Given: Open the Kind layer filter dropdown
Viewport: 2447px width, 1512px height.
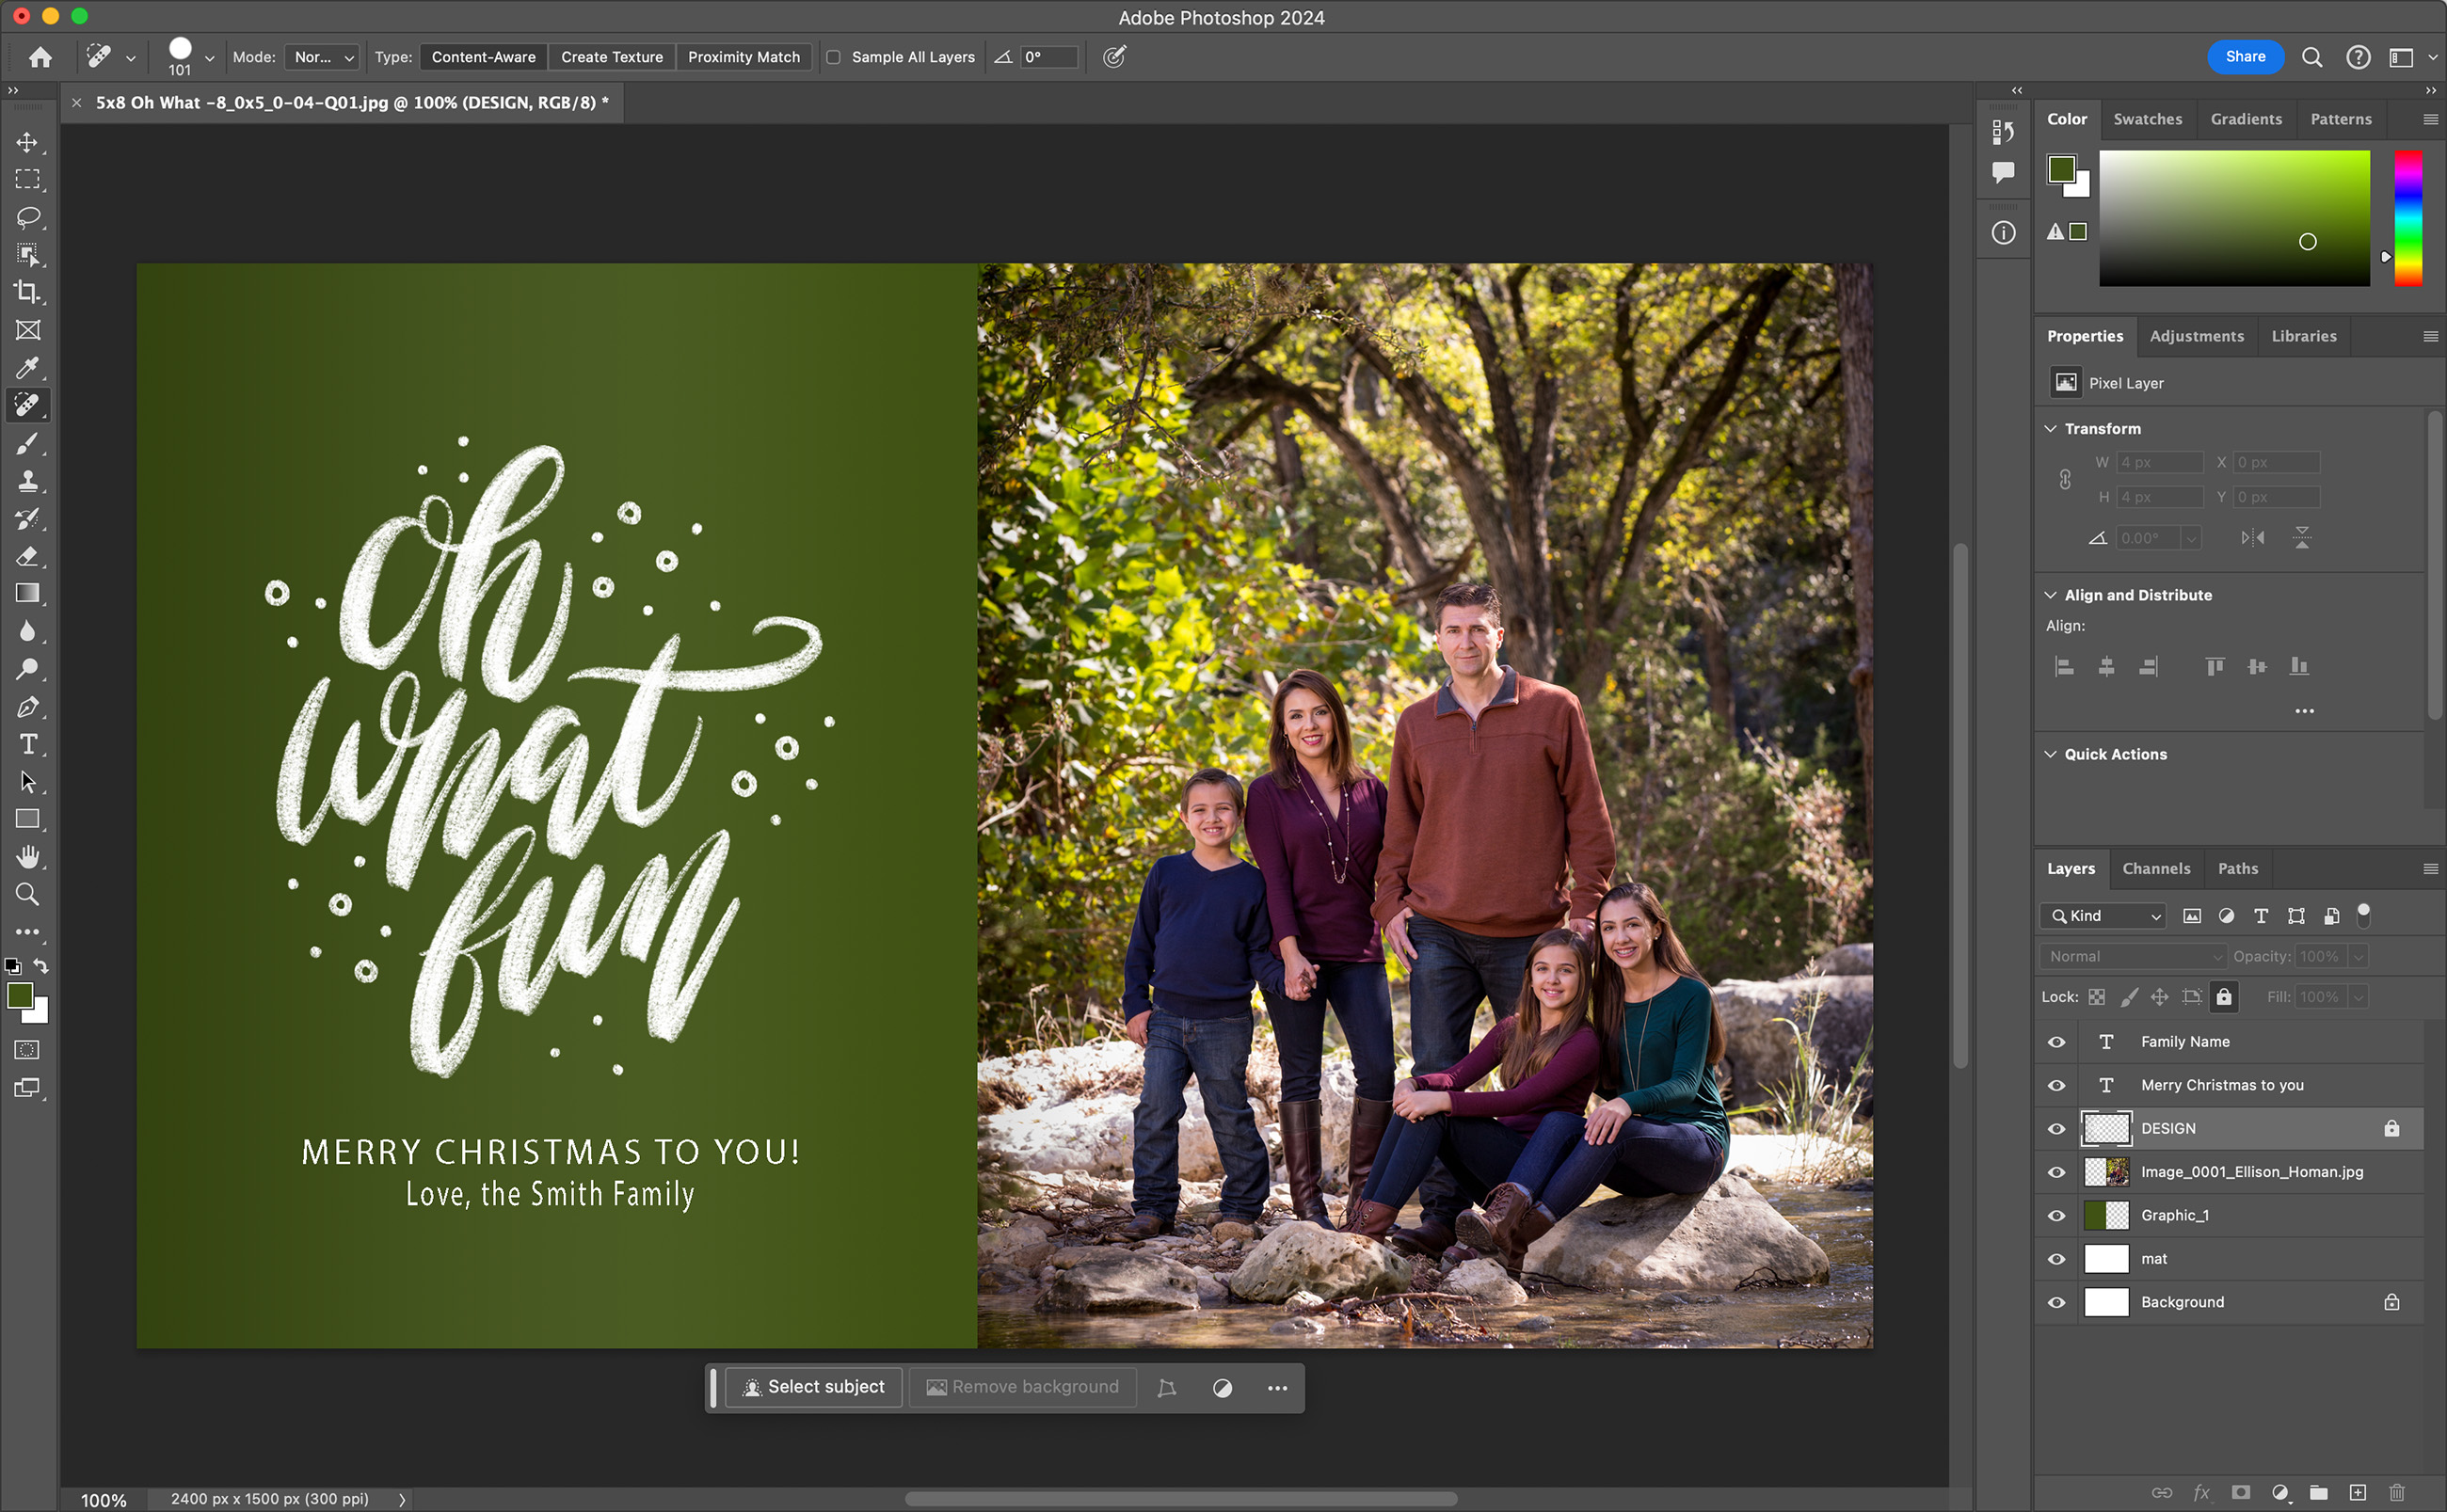Looking at the screenshot, I should point(2103,916).
